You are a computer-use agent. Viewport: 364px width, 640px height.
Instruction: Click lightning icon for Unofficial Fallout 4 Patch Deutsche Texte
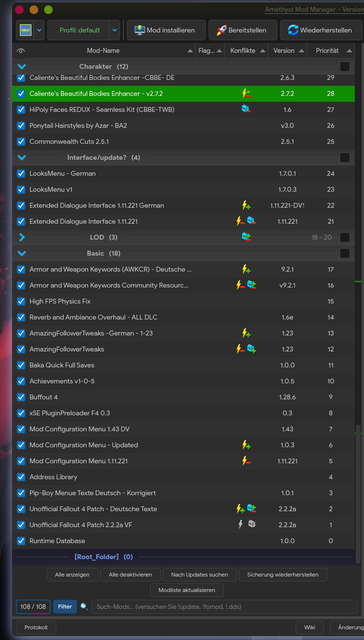click(240, 509)
